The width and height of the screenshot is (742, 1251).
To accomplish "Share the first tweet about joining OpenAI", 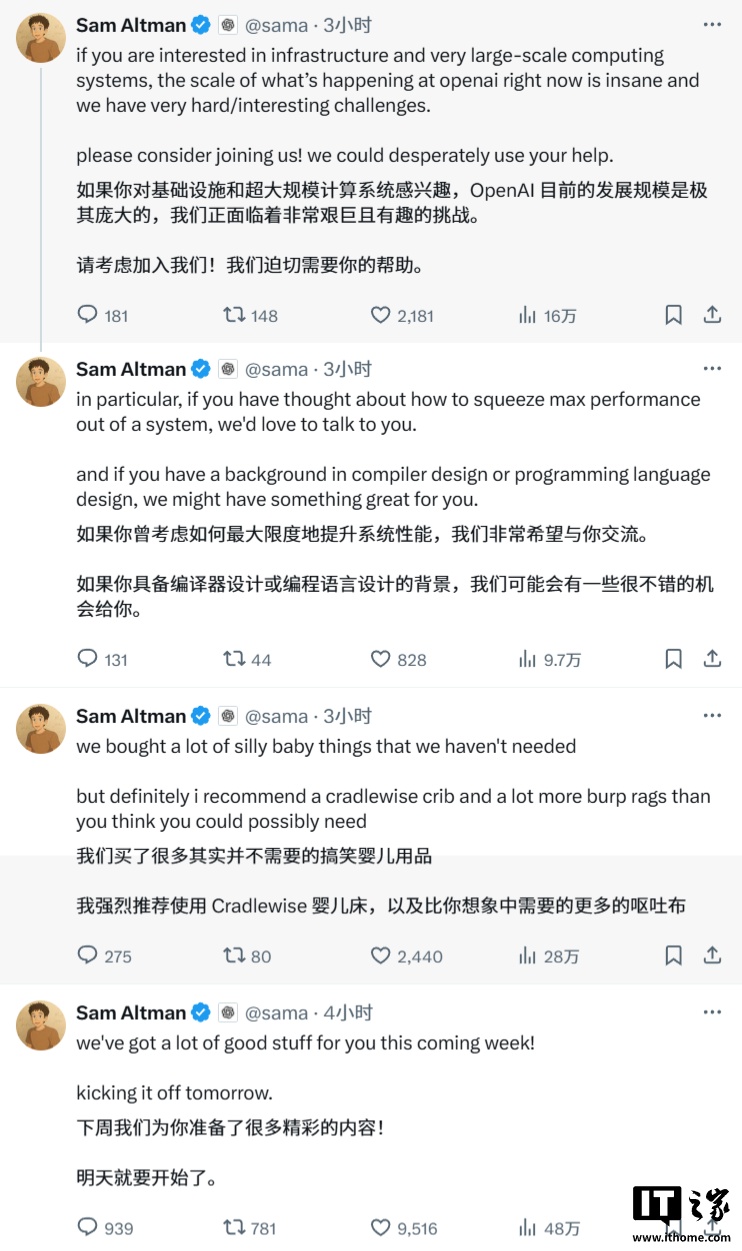I will click(712, 315).
